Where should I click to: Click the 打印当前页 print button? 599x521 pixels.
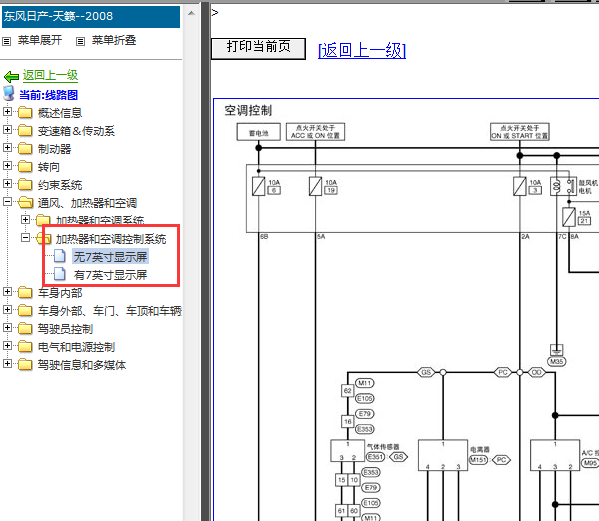click(258, 49)
